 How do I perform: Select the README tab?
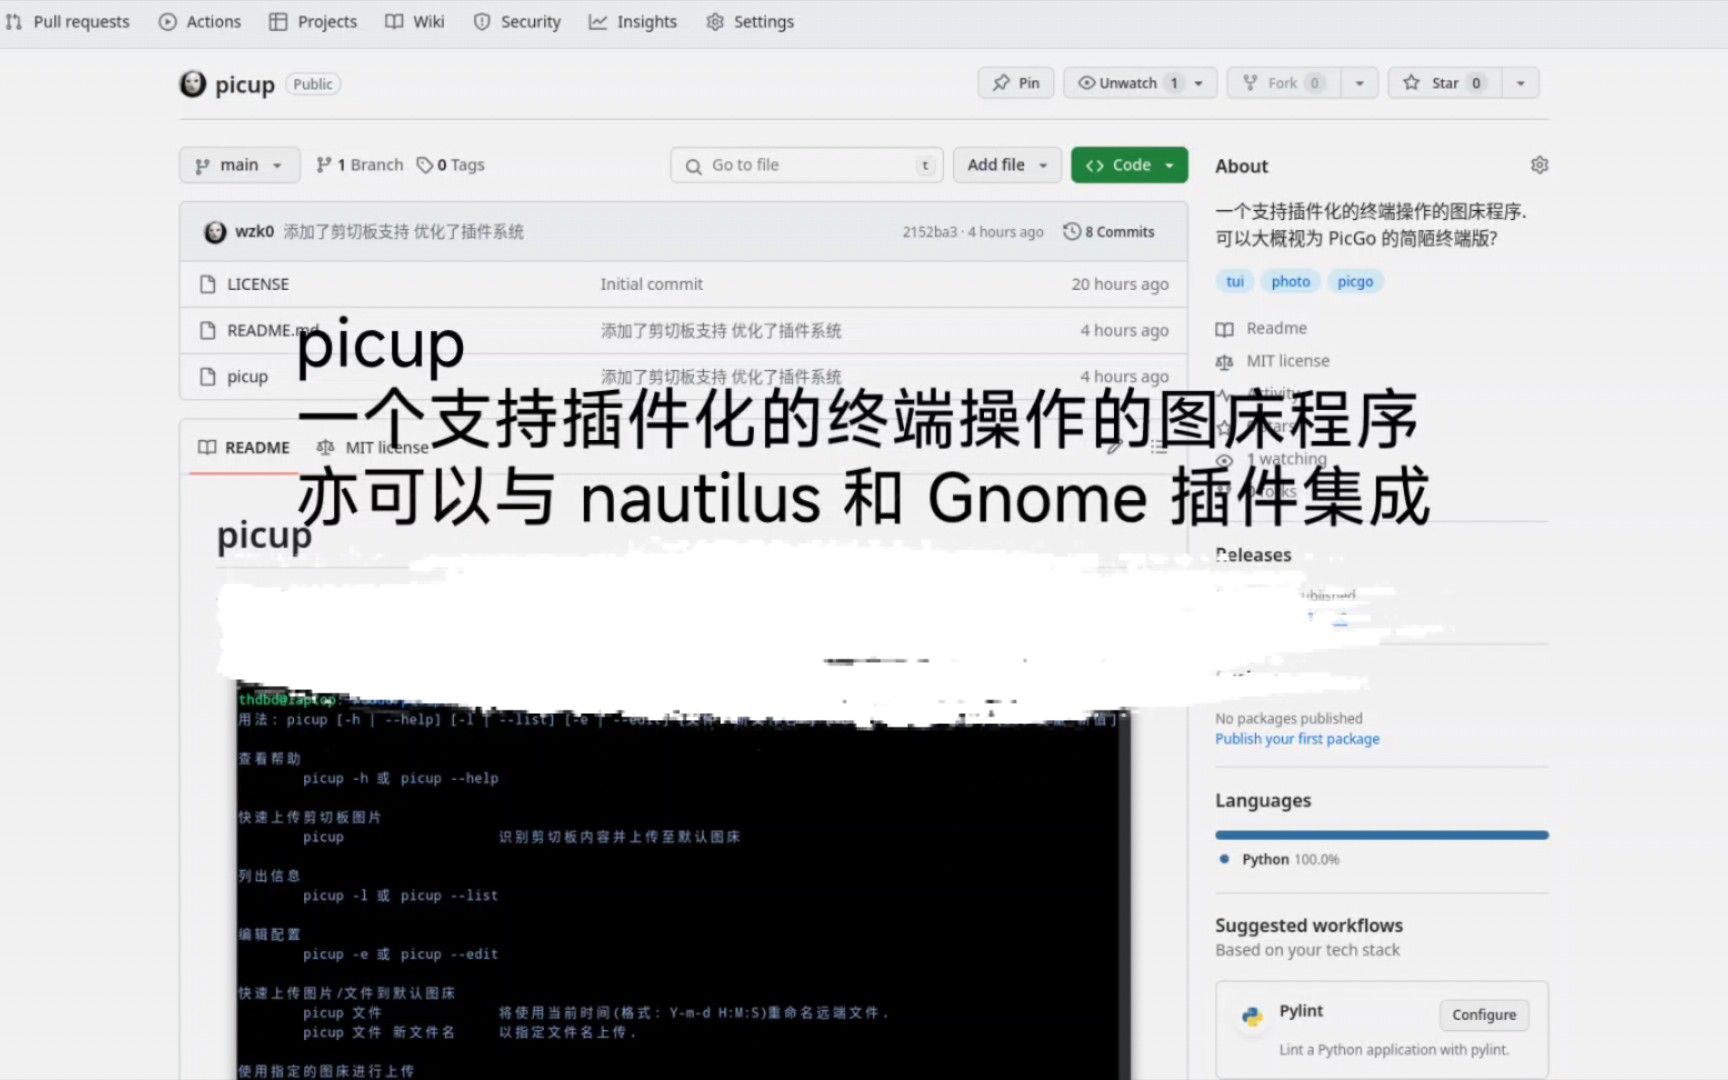[244, 448]
